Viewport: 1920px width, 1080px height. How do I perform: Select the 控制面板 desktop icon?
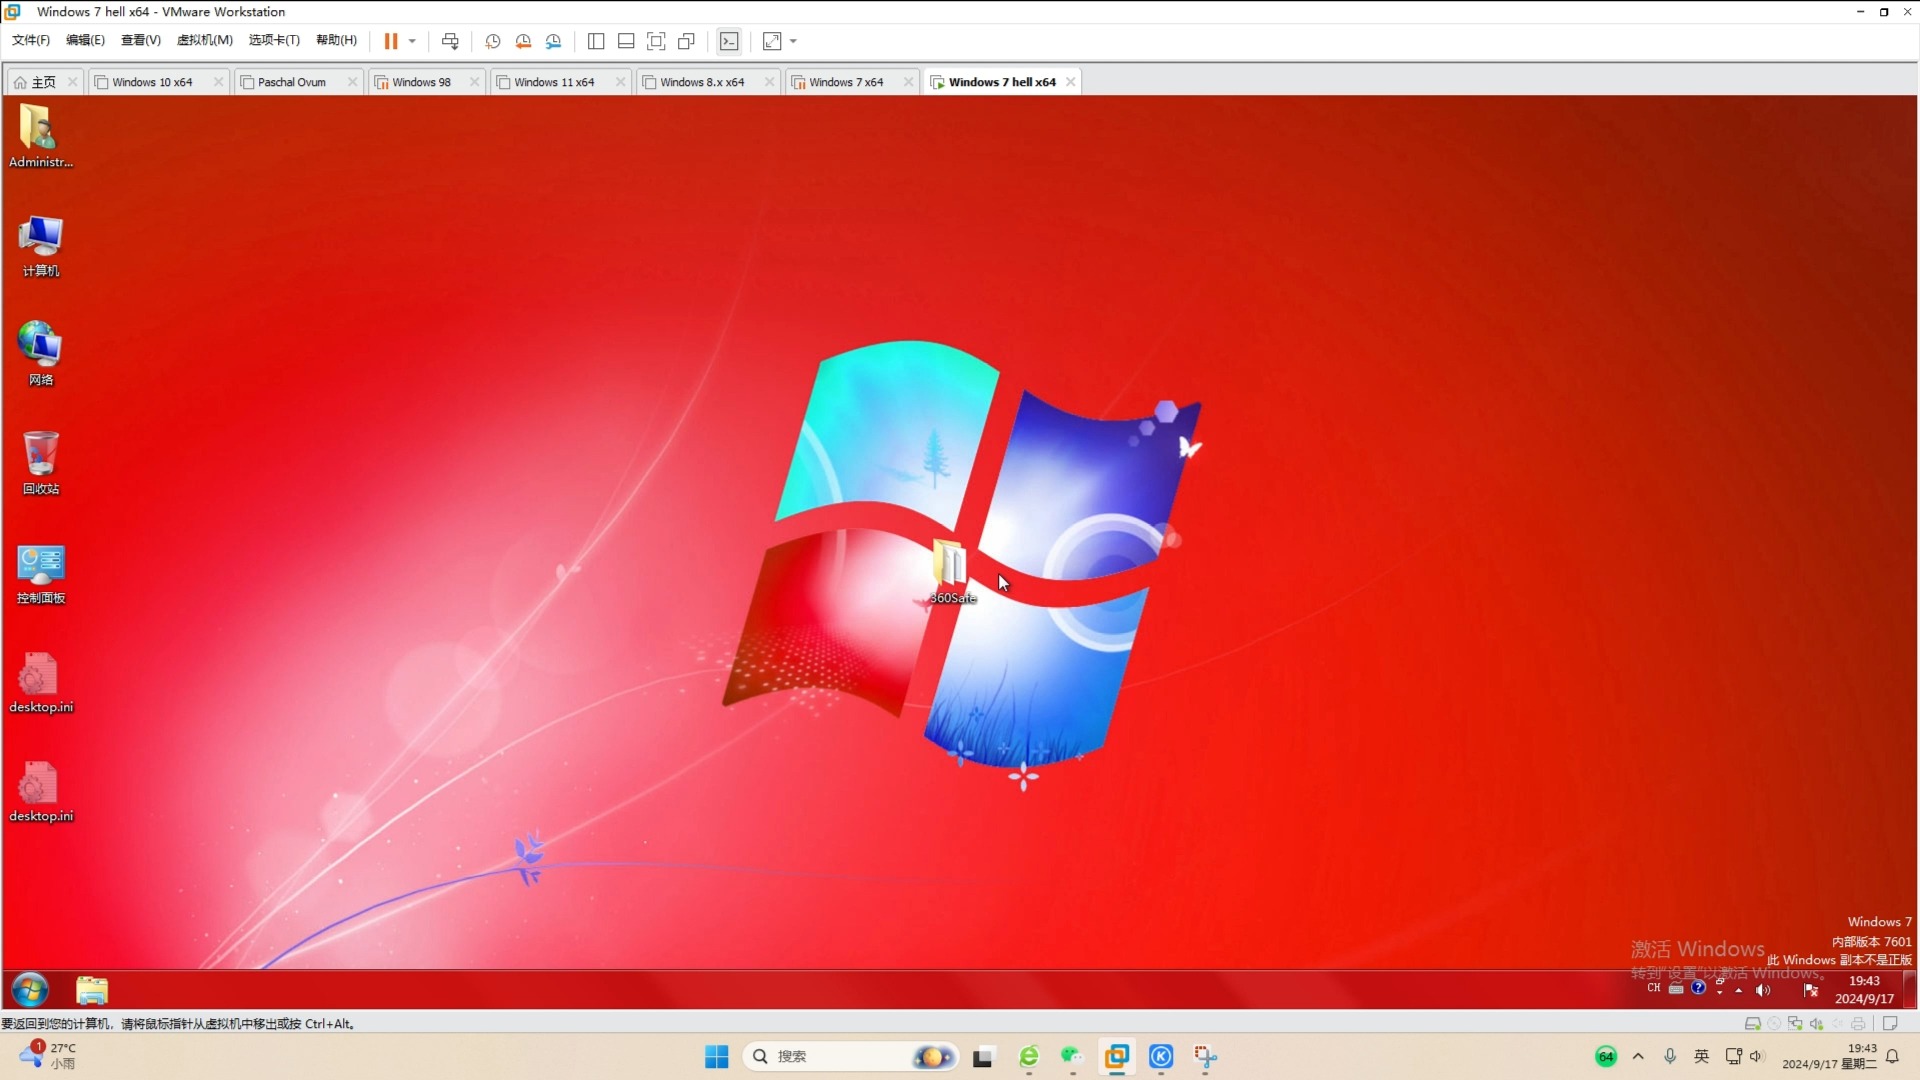coord(41,573)
